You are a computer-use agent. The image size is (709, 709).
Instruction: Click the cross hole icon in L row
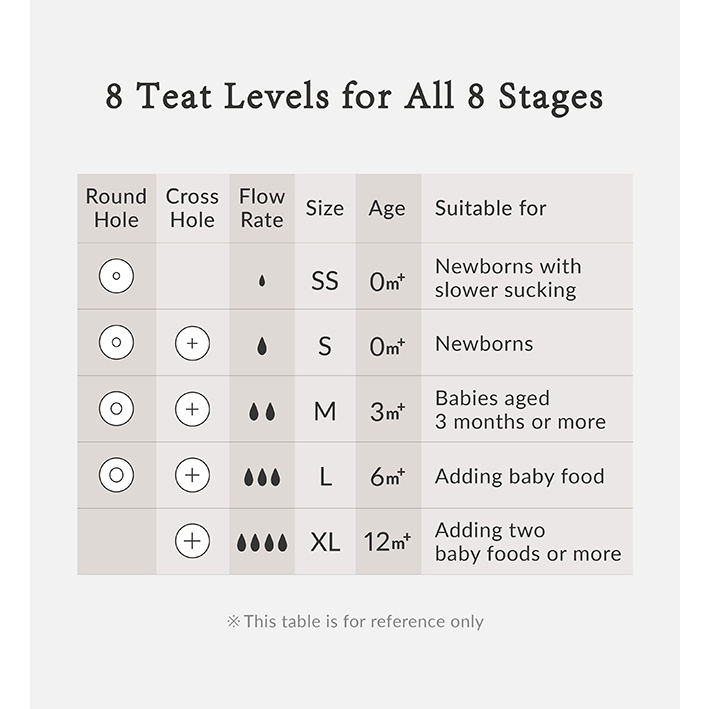pos(192,476)
